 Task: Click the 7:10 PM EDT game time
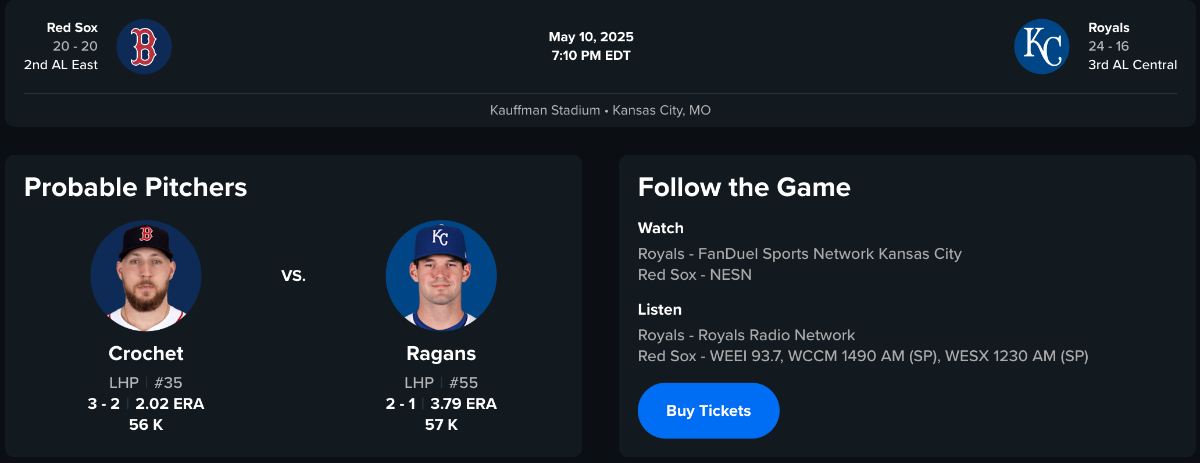tap(591, 55)
